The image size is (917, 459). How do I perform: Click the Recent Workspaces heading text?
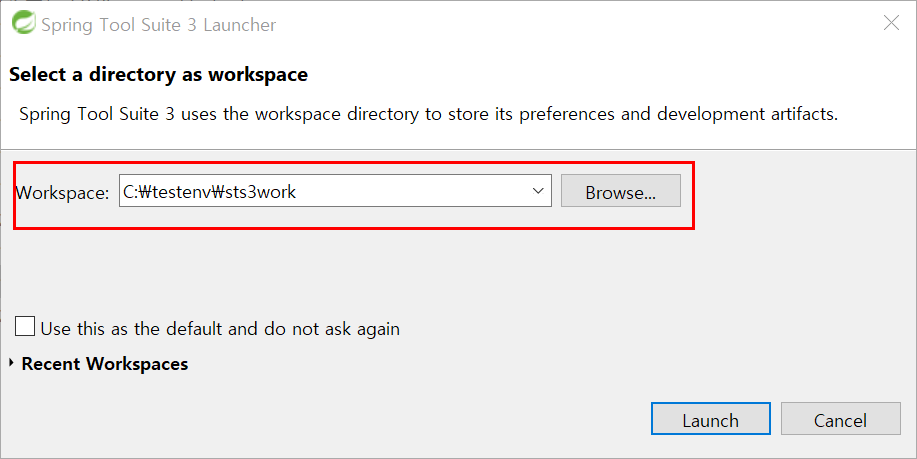tap(105, 364)
